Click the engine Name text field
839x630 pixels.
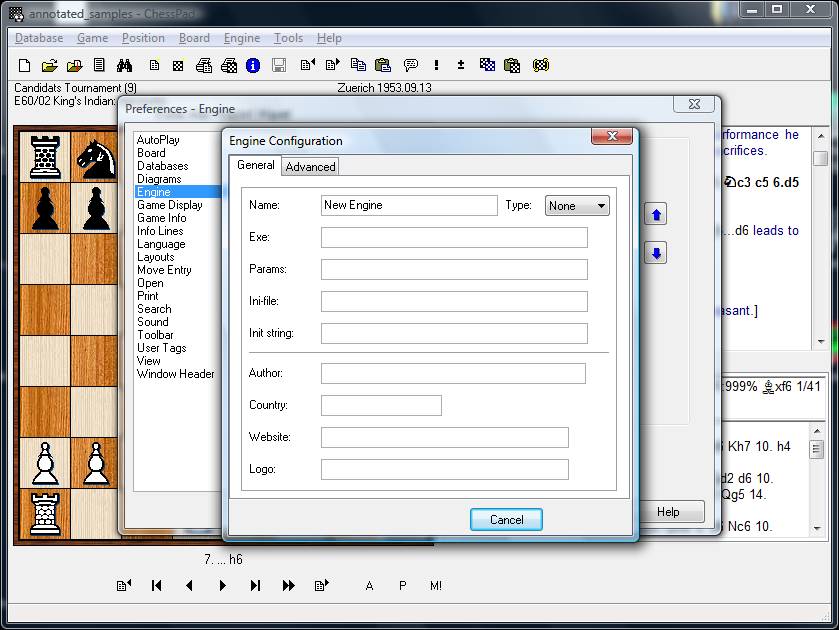coord(408,205)
